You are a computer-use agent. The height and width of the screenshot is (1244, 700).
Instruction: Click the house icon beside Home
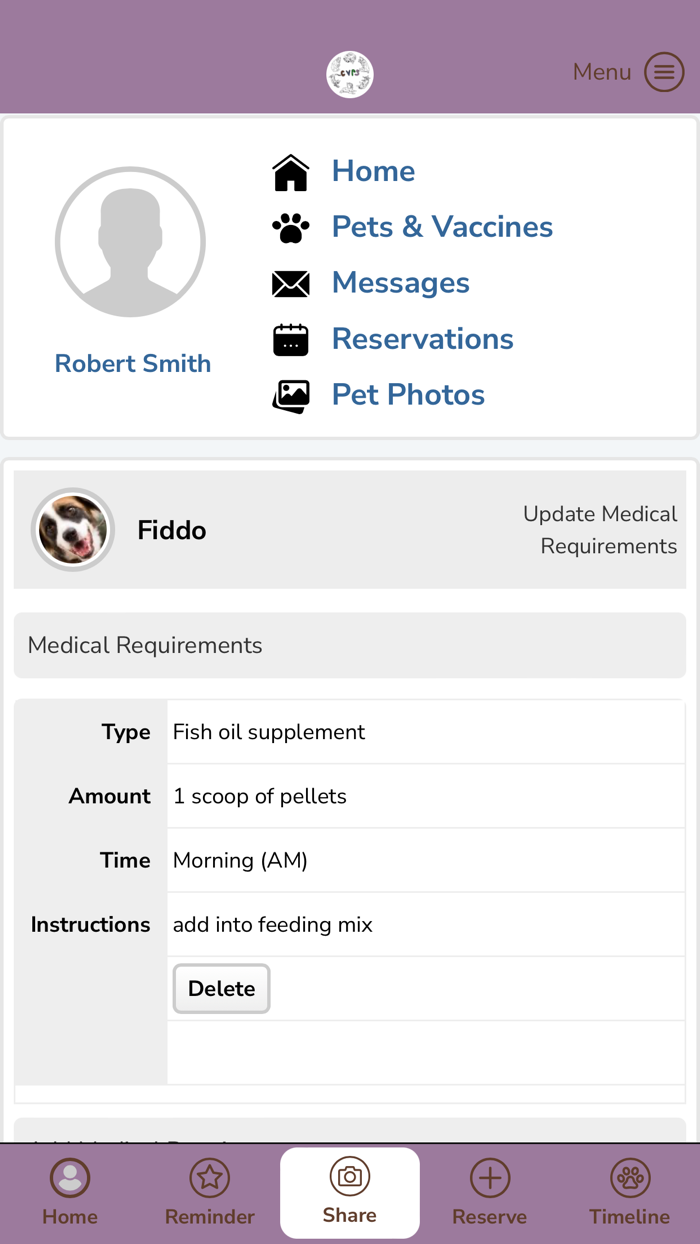point(291,172)
